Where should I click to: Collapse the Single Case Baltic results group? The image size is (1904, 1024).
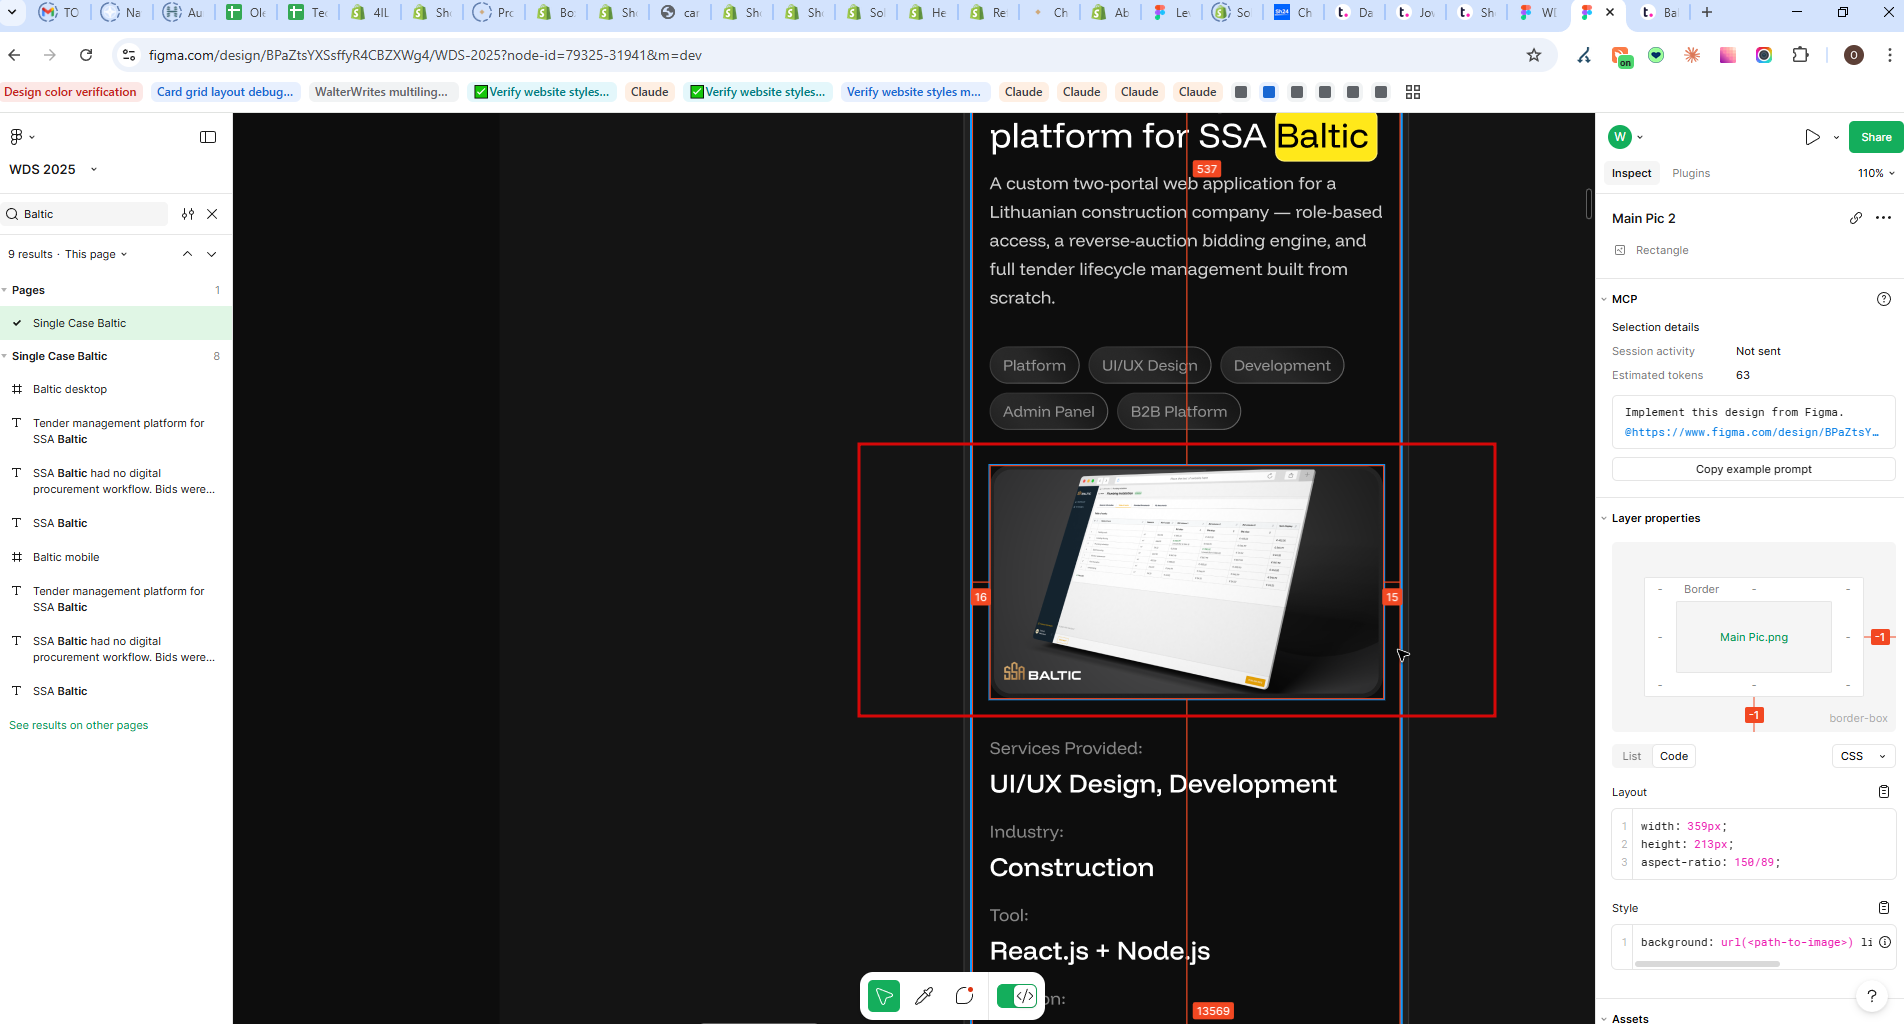pyautogui.click(x=5, y=356)
